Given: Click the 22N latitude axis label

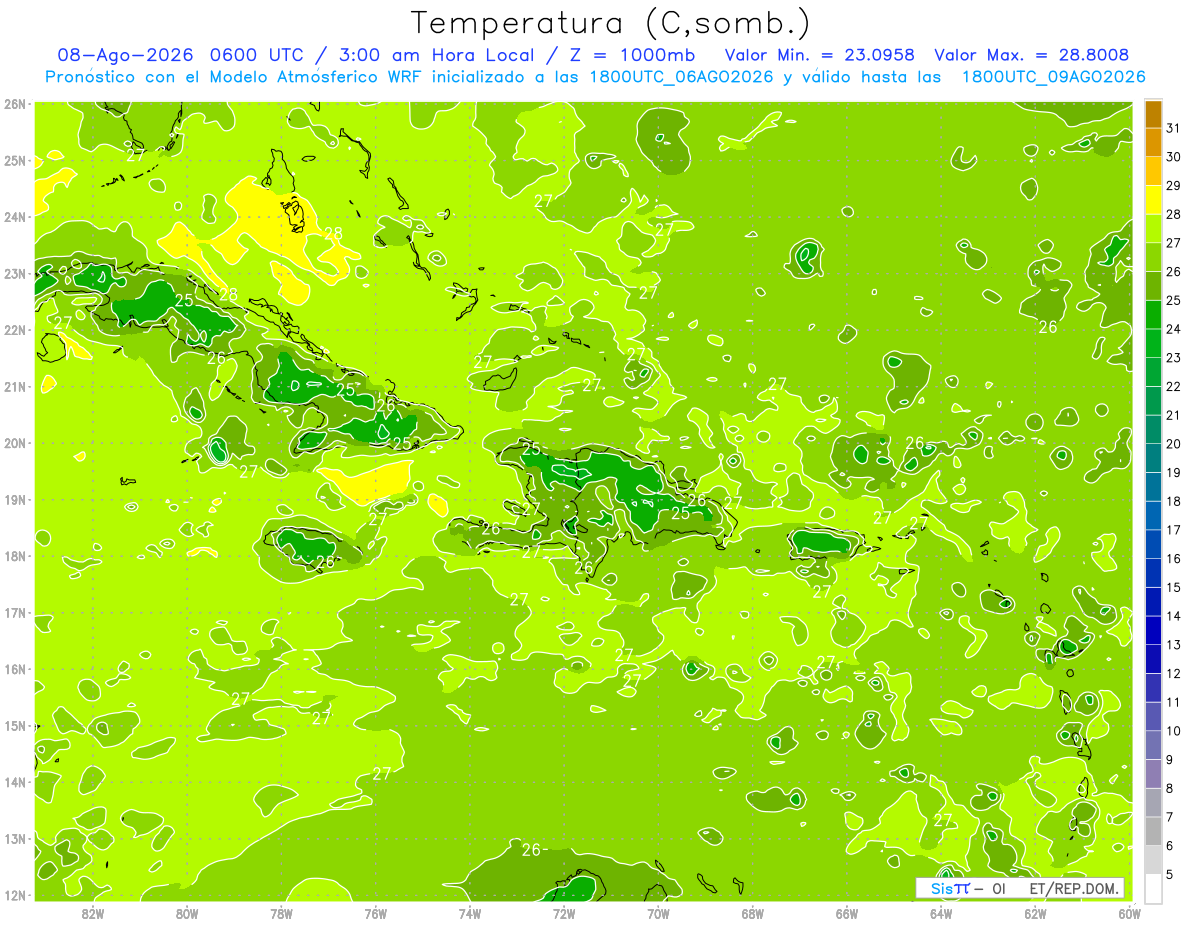Looking at the screenshot, I should click(x=15, y=330).
